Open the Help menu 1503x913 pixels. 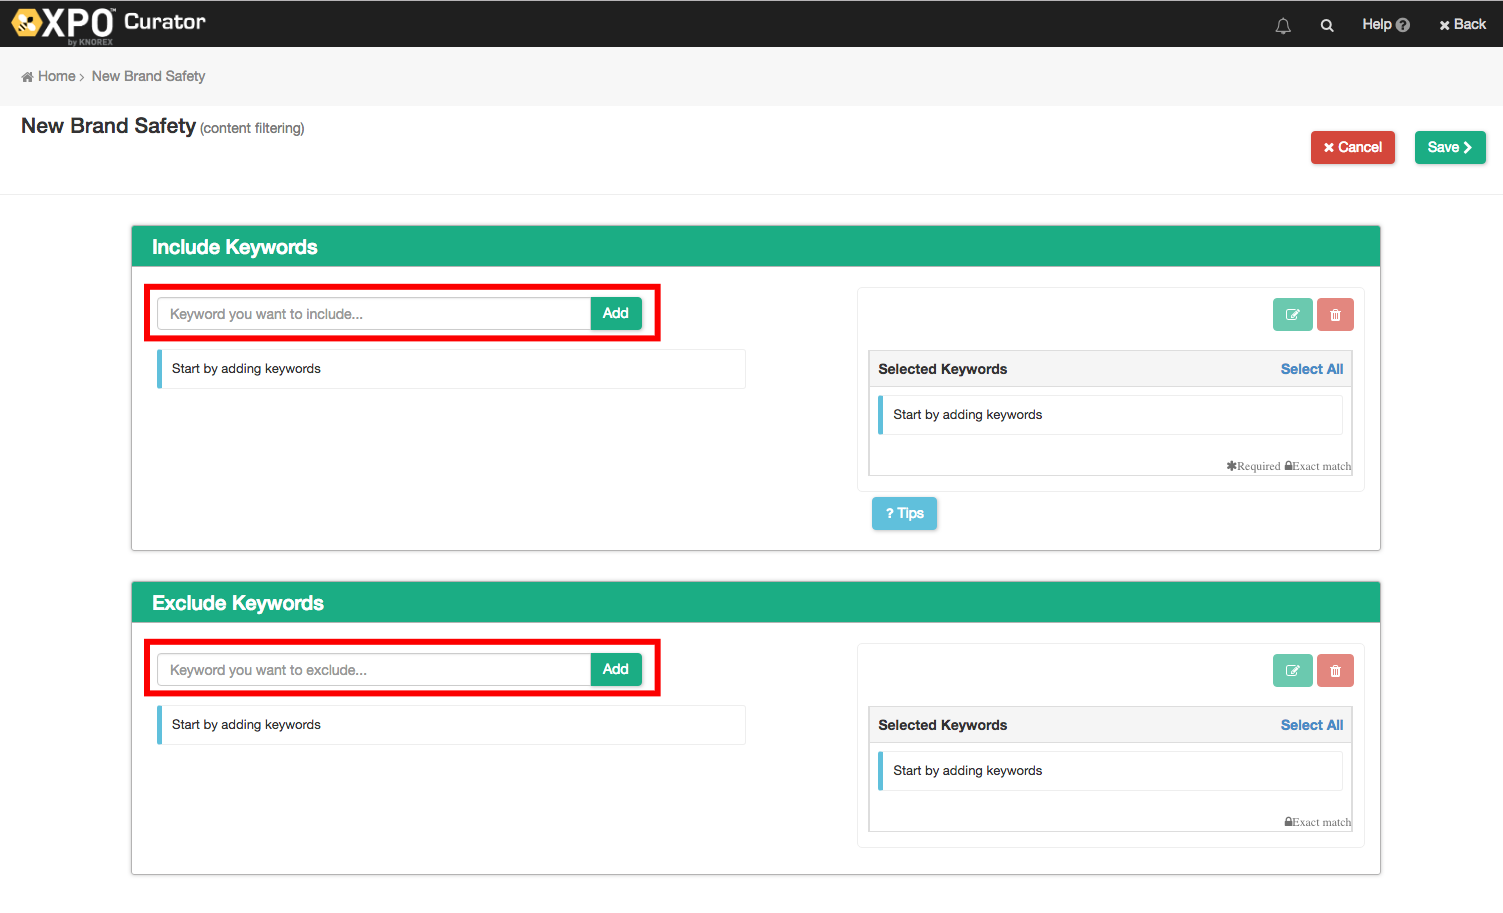point(1385,25)
